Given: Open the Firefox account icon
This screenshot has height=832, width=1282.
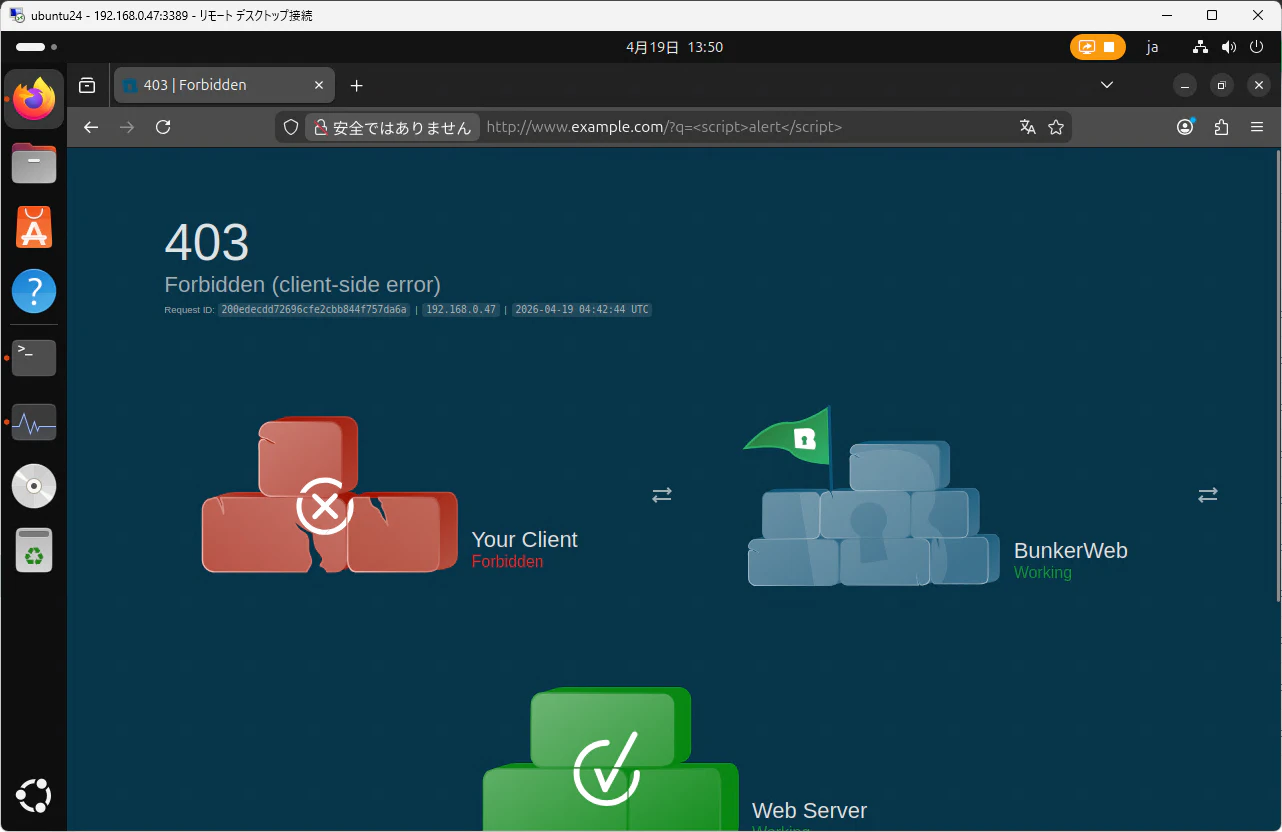Looking at the screenshot, I should pos(1185,127).
